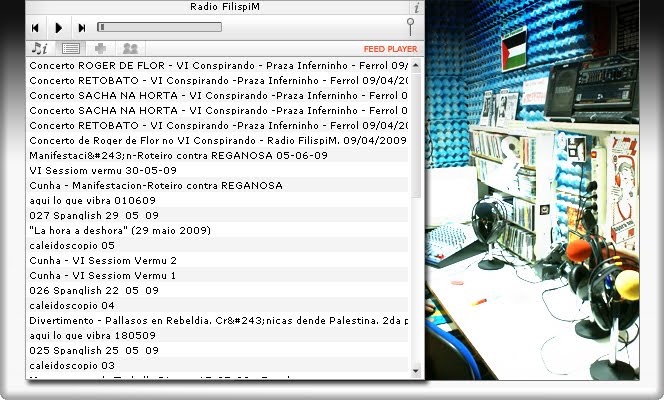This screenshot has height=400, width=664.
Task: Select 'Manifestación-Roteiro contra REGANOSA 05-06-09'
Action: 218,156
